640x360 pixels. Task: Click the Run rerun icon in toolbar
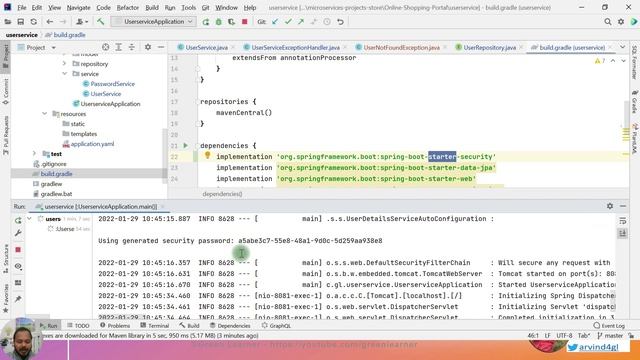[x=205, y=22]
